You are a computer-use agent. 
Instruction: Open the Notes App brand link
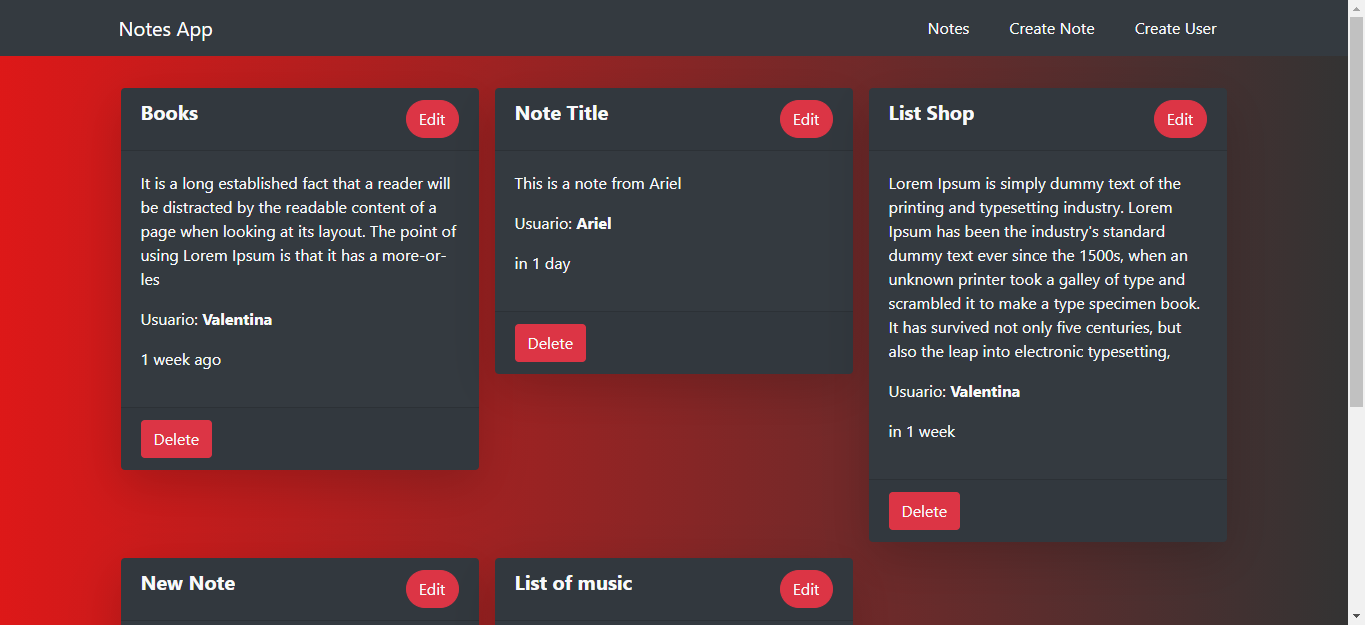coord(165,29)
